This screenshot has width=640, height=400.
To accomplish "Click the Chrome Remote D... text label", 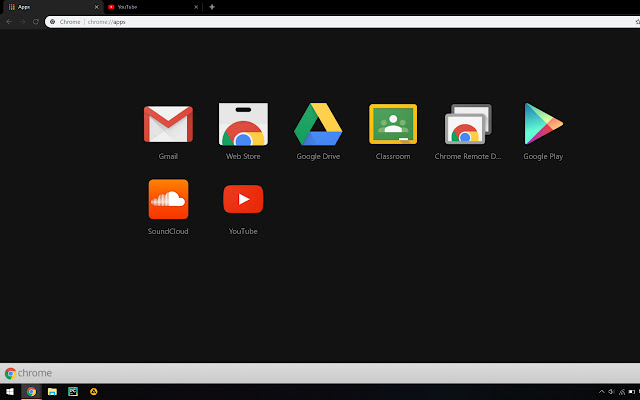I will coord(468,156).
